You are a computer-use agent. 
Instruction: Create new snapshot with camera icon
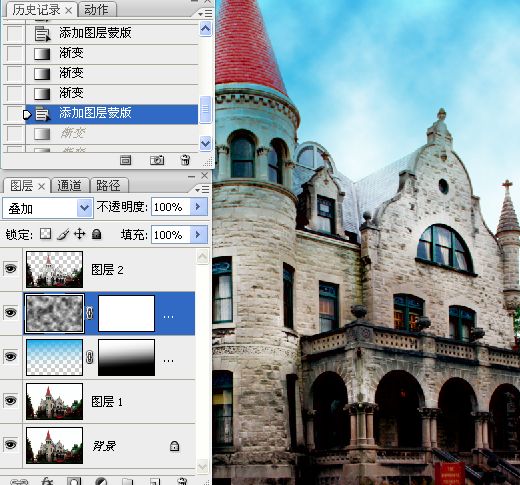pos(157,160)
